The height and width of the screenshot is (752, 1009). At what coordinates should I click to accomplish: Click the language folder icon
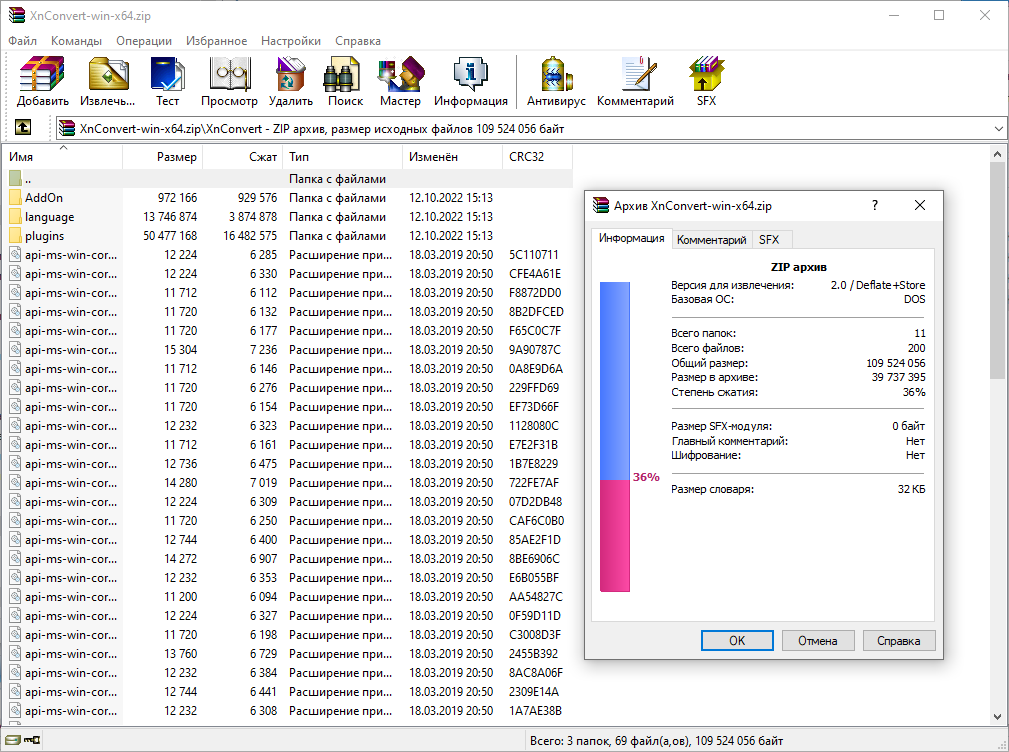click(x=15, y=217)
